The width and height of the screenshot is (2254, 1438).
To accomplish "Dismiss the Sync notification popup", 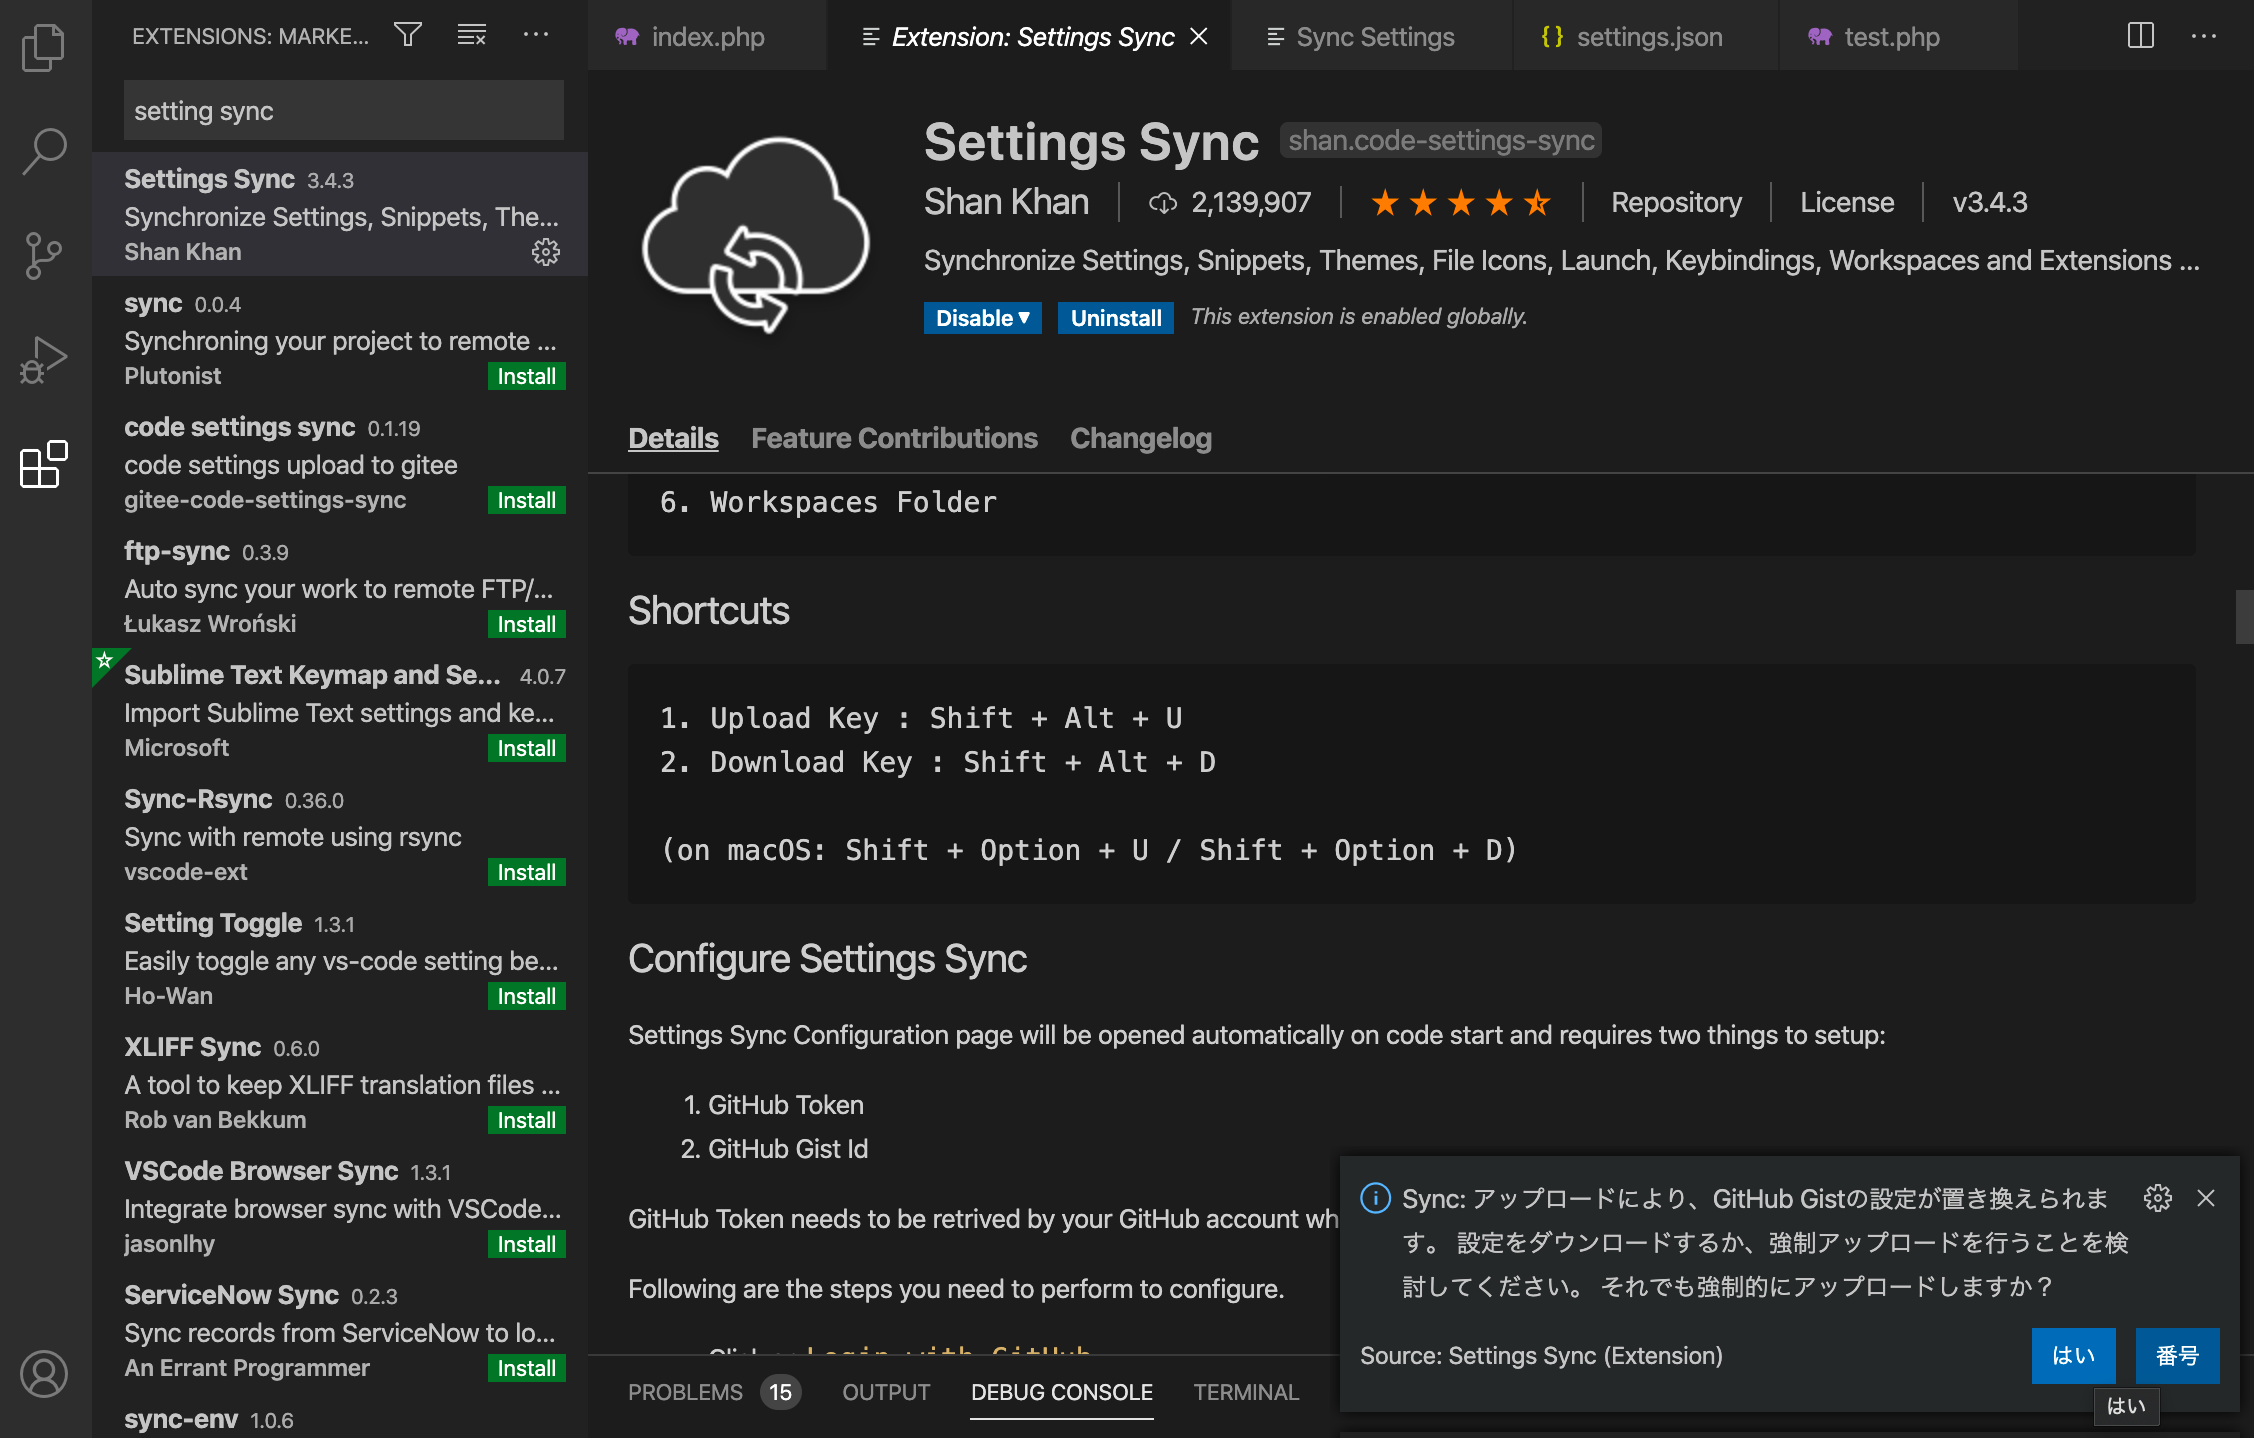I will click(2206, 1198).
